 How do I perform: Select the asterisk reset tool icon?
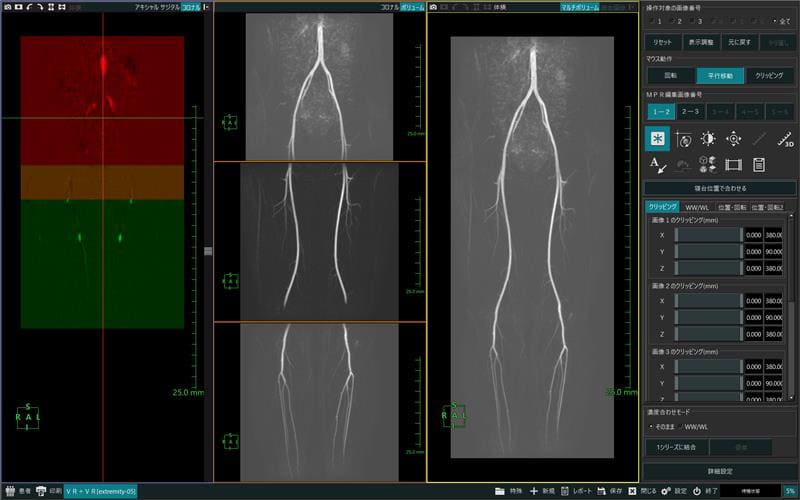(657, 138)
